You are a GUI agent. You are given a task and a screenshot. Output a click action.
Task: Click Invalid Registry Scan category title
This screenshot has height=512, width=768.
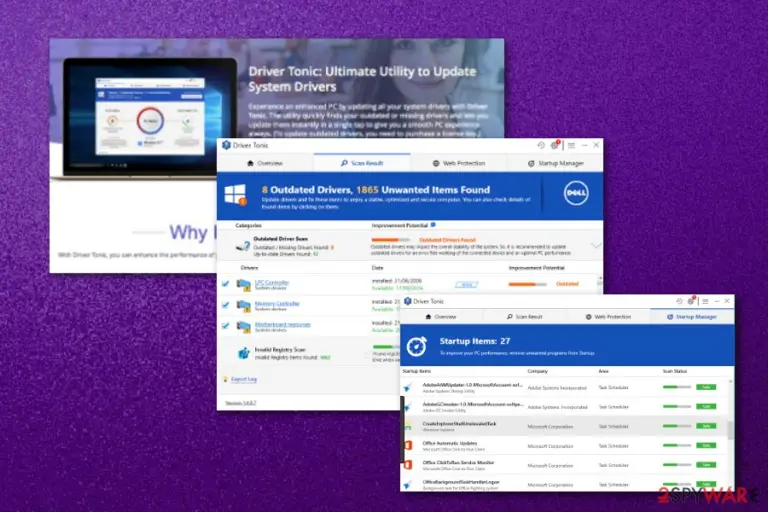pos(280,350)
